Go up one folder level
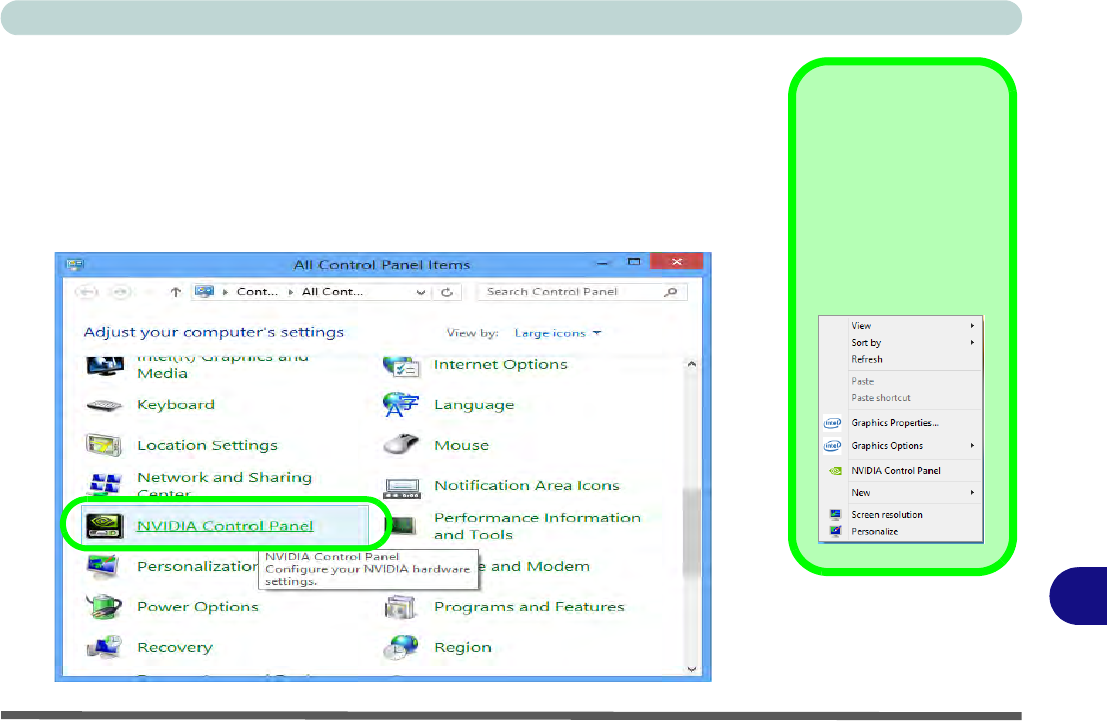 click(x=176, y=292)
